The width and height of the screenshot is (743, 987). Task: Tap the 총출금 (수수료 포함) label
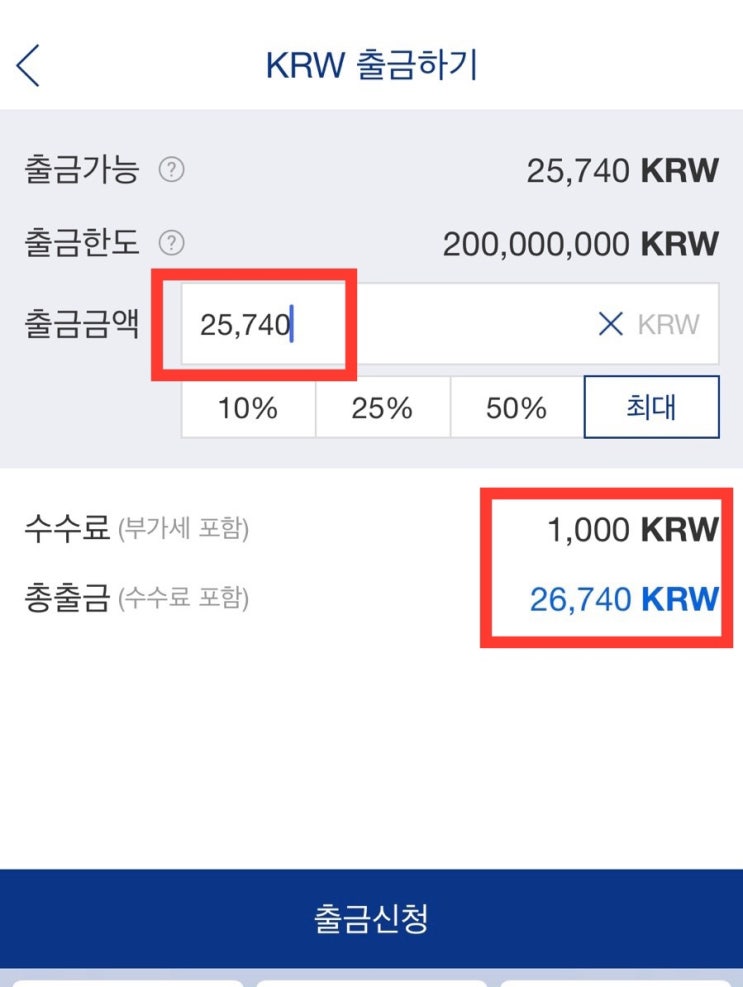pyautogui.click(x=136, y=599)
